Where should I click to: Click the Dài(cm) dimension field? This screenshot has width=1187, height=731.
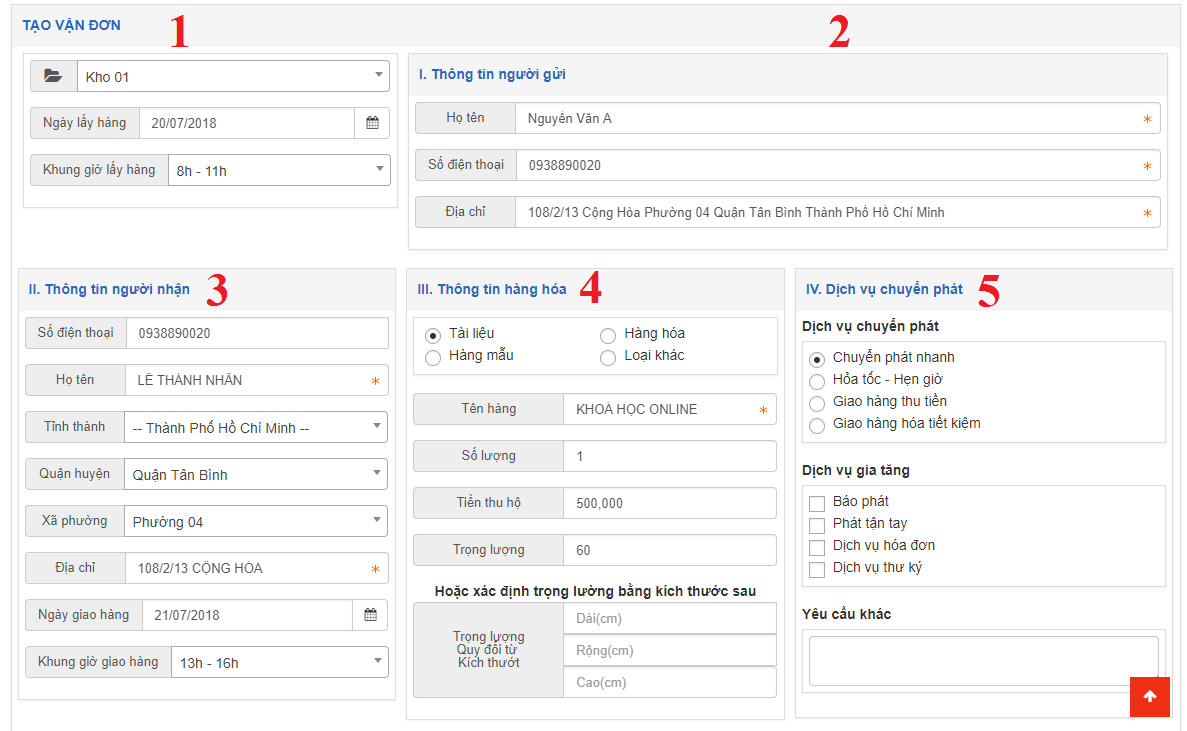pos(668,619)
